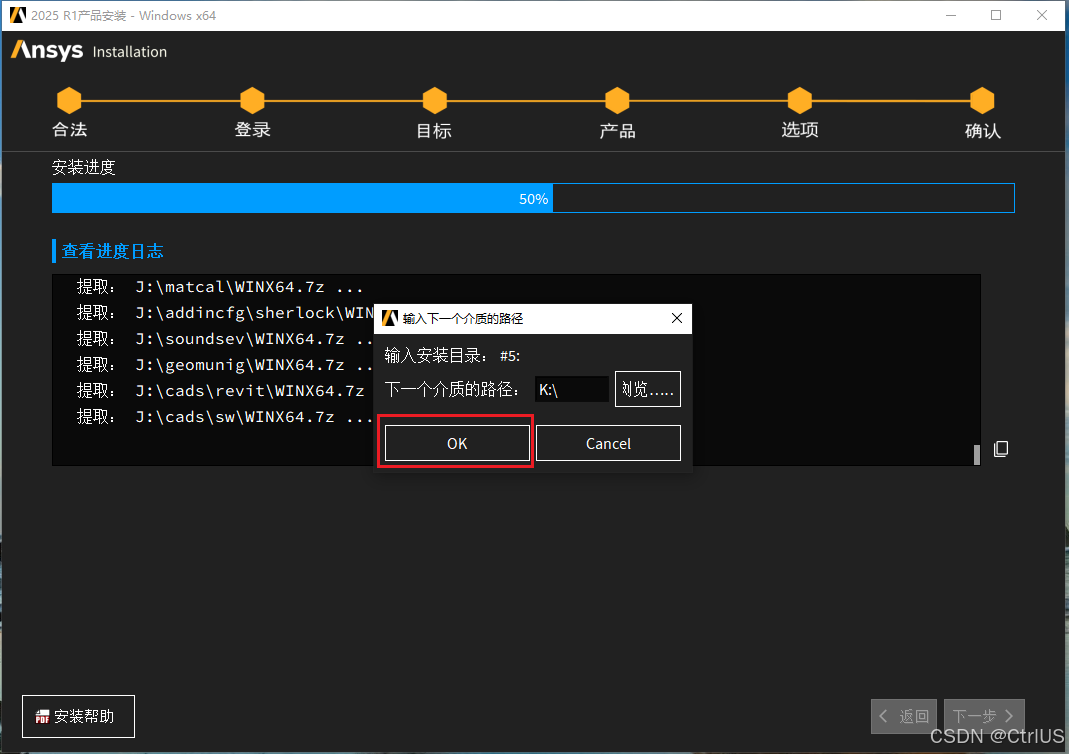
Task: Select the 目标 step hexagon
Action: coord(434,101)
